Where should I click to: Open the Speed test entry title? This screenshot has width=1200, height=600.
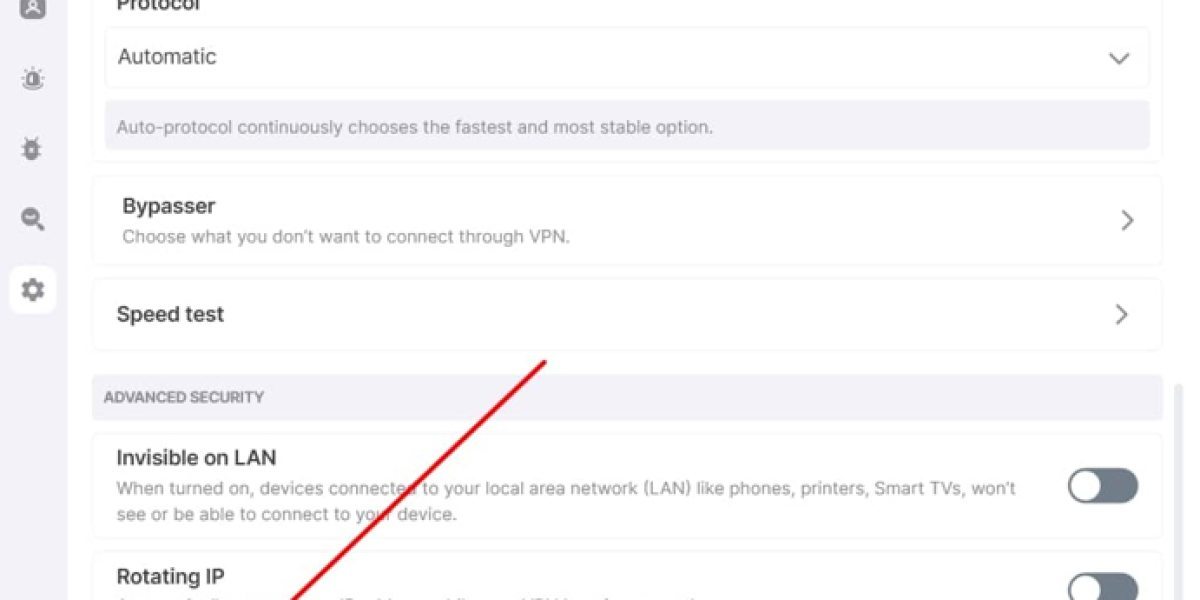click(170, 314)
